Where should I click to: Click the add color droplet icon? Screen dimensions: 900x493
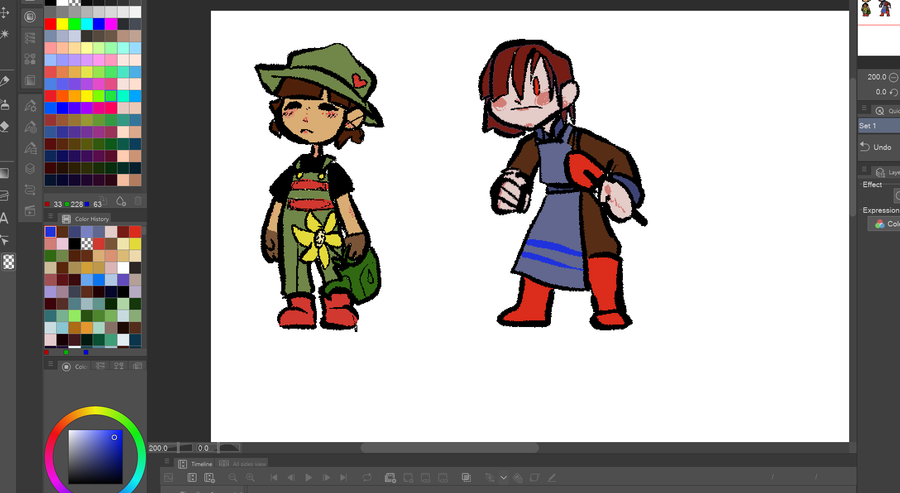(121, 201)
